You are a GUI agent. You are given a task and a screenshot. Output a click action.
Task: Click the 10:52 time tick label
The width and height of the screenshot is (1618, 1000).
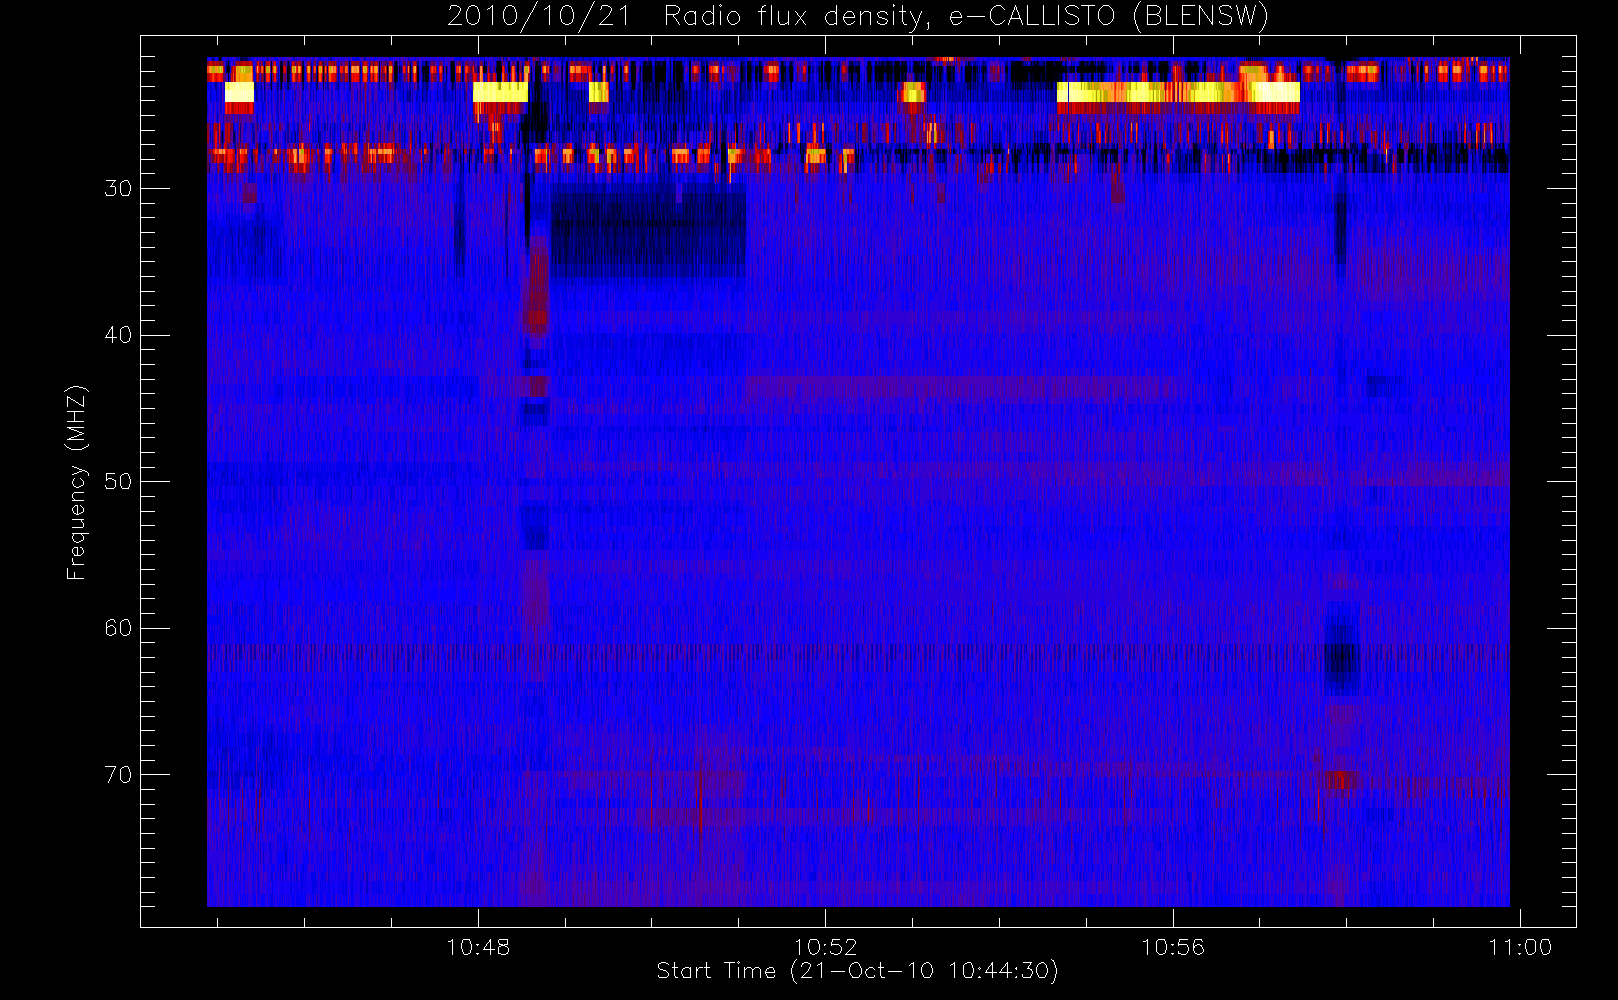pyautogui.click(x=825, y=947)
